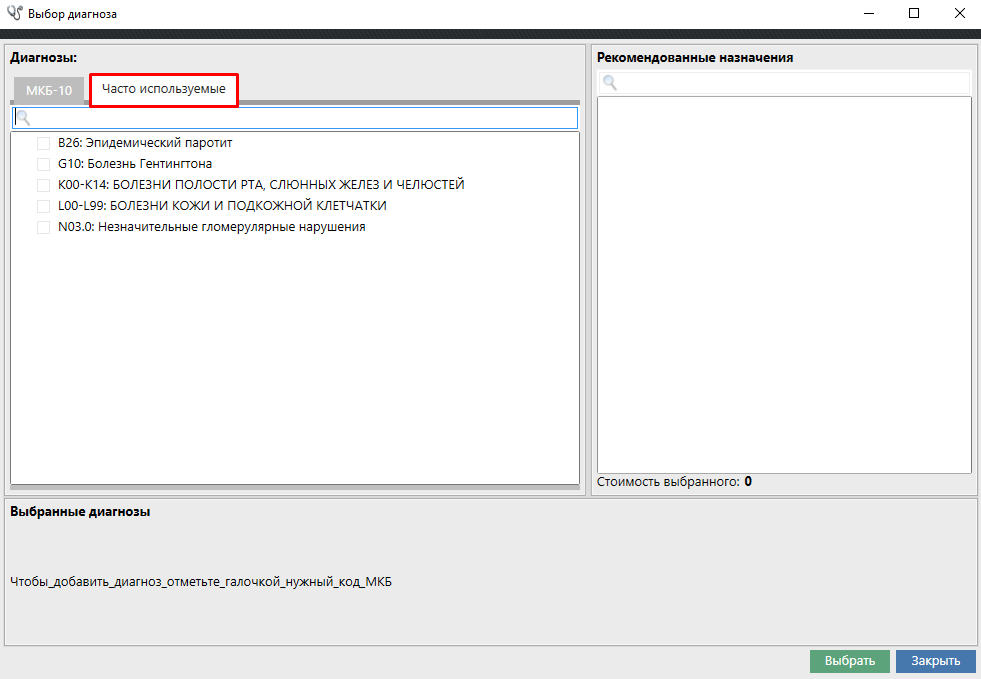Click the stethoscope app icon in title bar
Viewport: 981px width, 679px height.
point(14,14)
